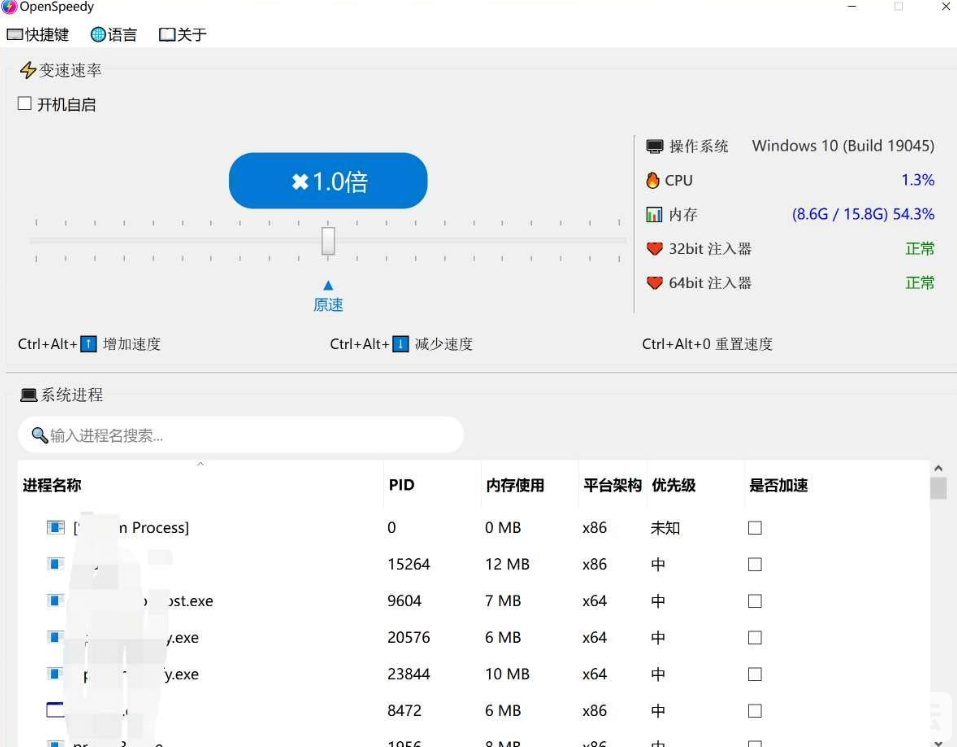Click the process list scrollbar thumb
Screen dimensions: 957x747
[x=939, y=488]
